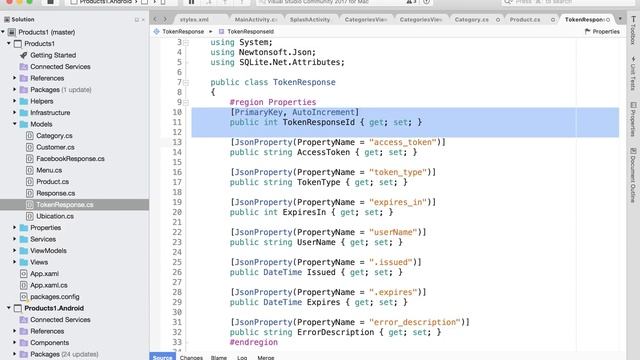Expand the Components folder
640x360 pixels.
[15, 342]
